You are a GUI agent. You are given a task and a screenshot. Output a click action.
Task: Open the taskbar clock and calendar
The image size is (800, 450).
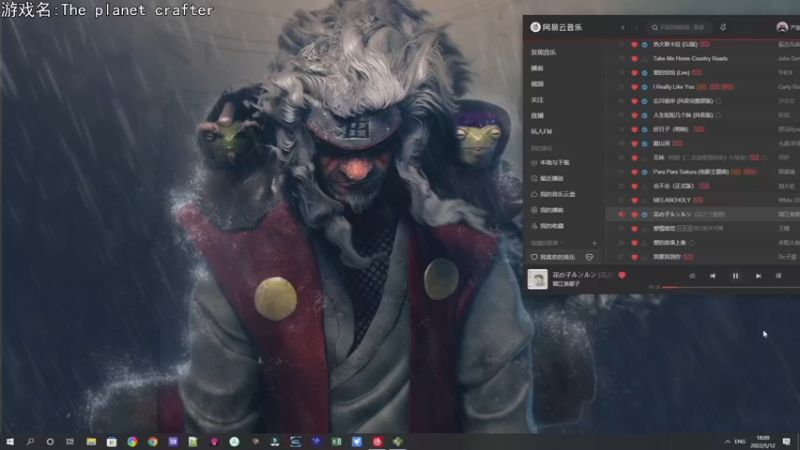pos(763,442)
